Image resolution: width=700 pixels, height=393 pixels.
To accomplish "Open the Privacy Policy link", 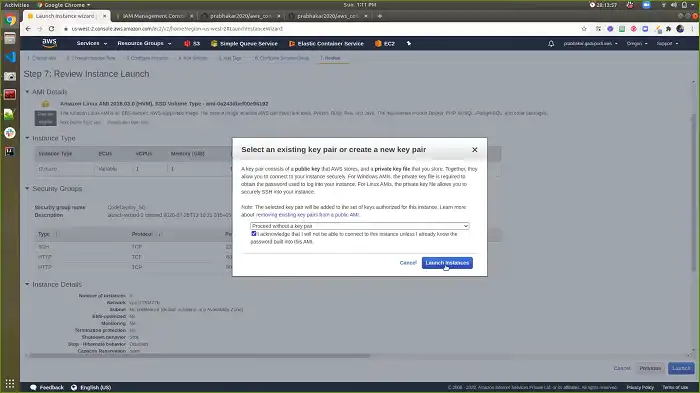I will (x=640, y=387).
